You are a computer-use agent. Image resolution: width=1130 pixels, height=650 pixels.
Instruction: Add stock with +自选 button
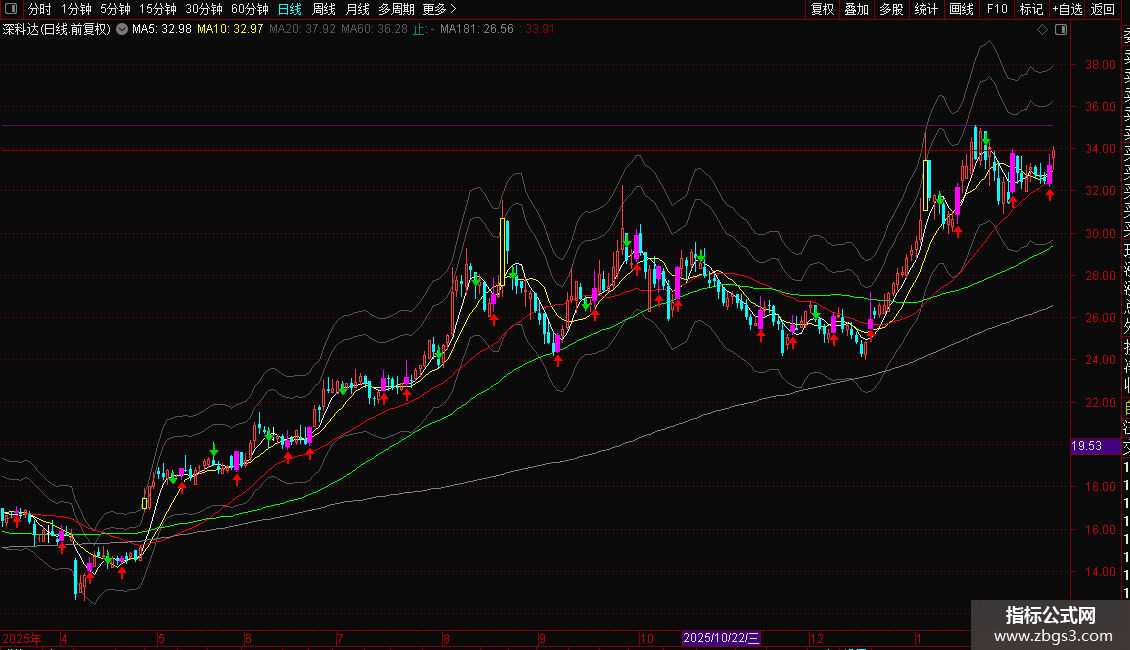[x=1066, y=9]
